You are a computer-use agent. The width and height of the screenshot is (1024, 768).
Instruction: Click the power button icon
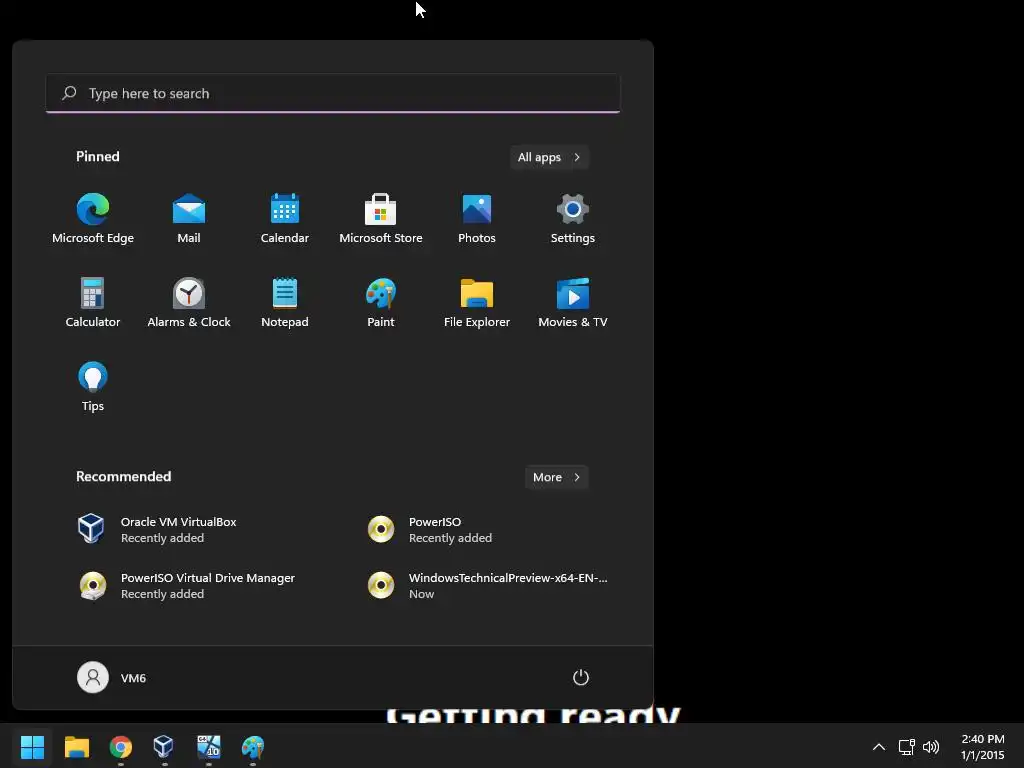click(581, 677)
